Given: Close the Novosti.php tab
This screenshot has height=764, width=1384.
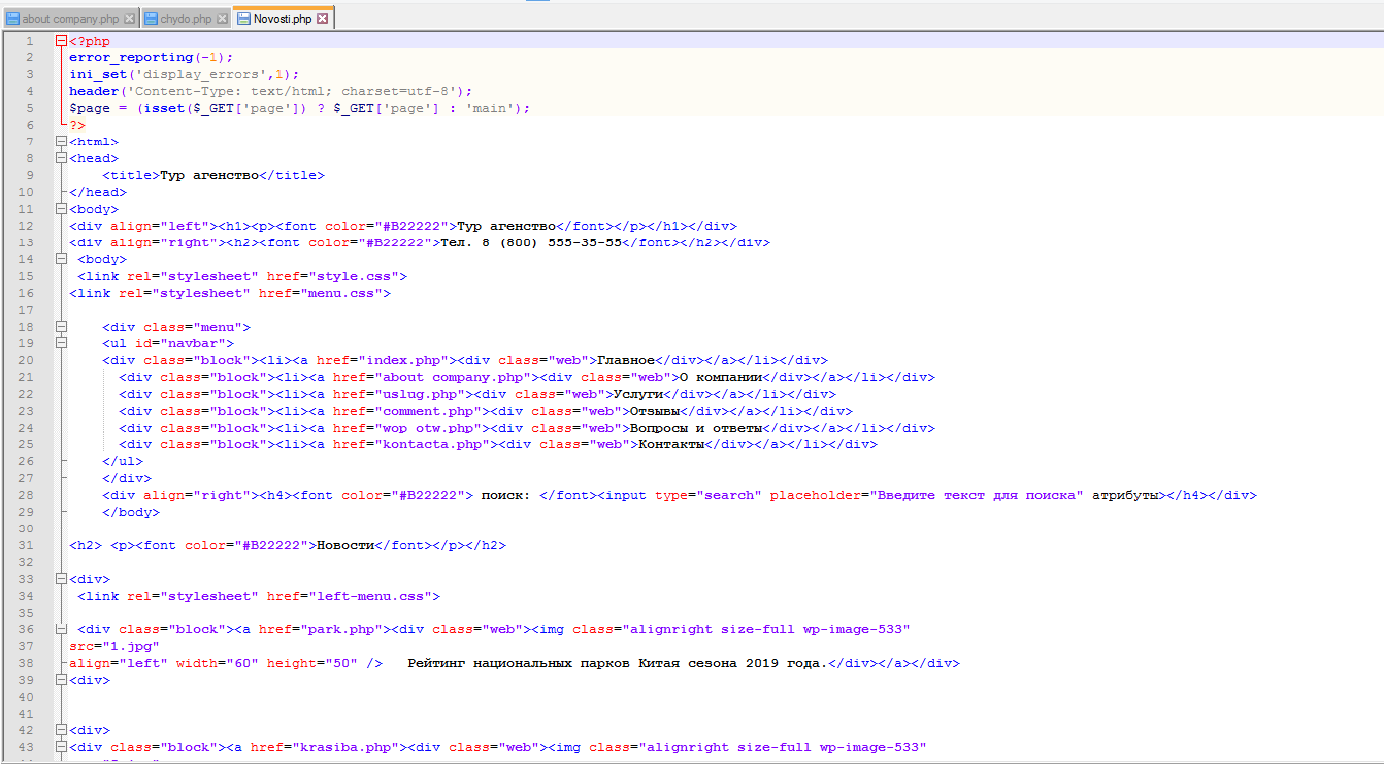Looking at the screenshot, I should 322,19.
